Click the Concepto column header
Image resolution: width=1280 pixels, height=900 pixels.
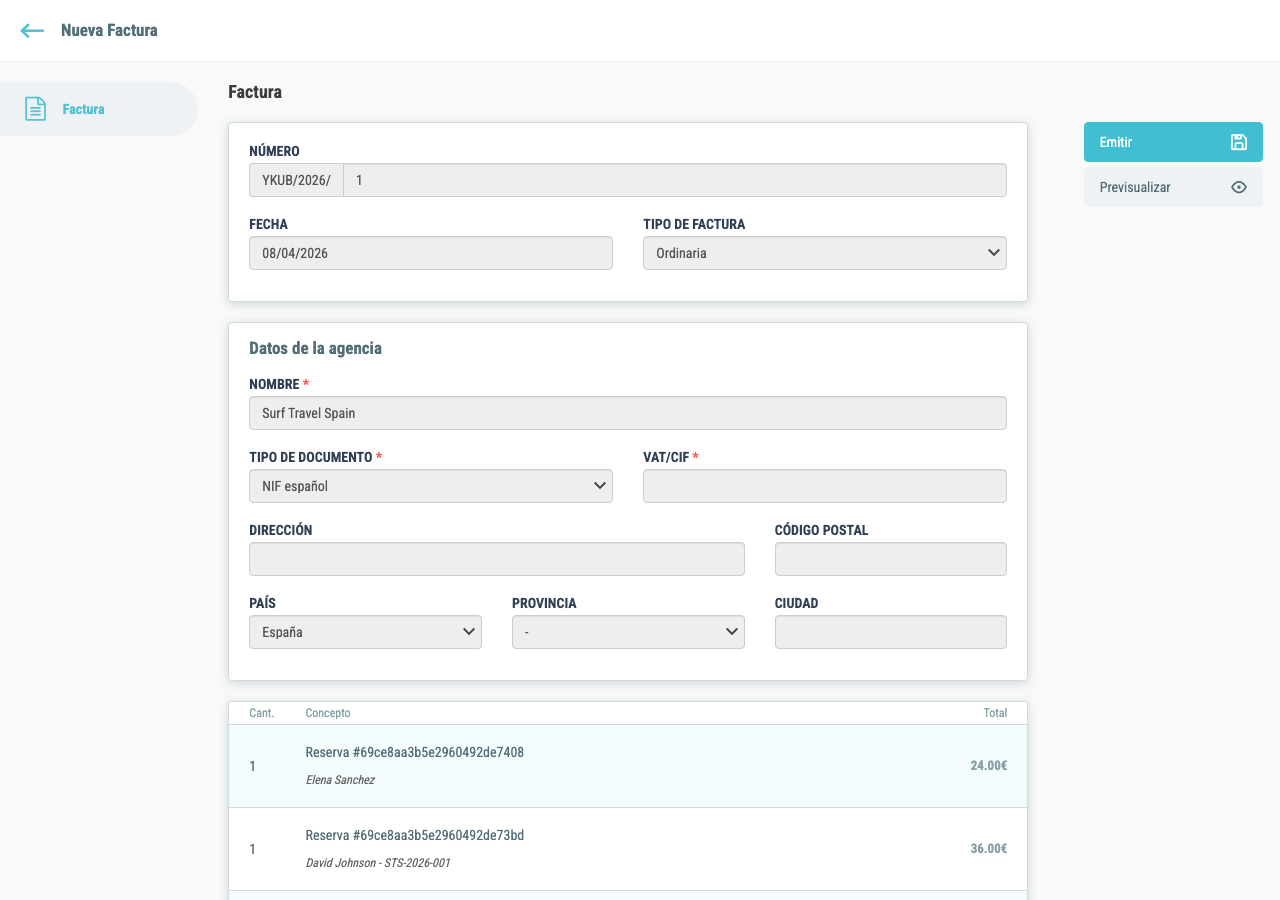328,713
